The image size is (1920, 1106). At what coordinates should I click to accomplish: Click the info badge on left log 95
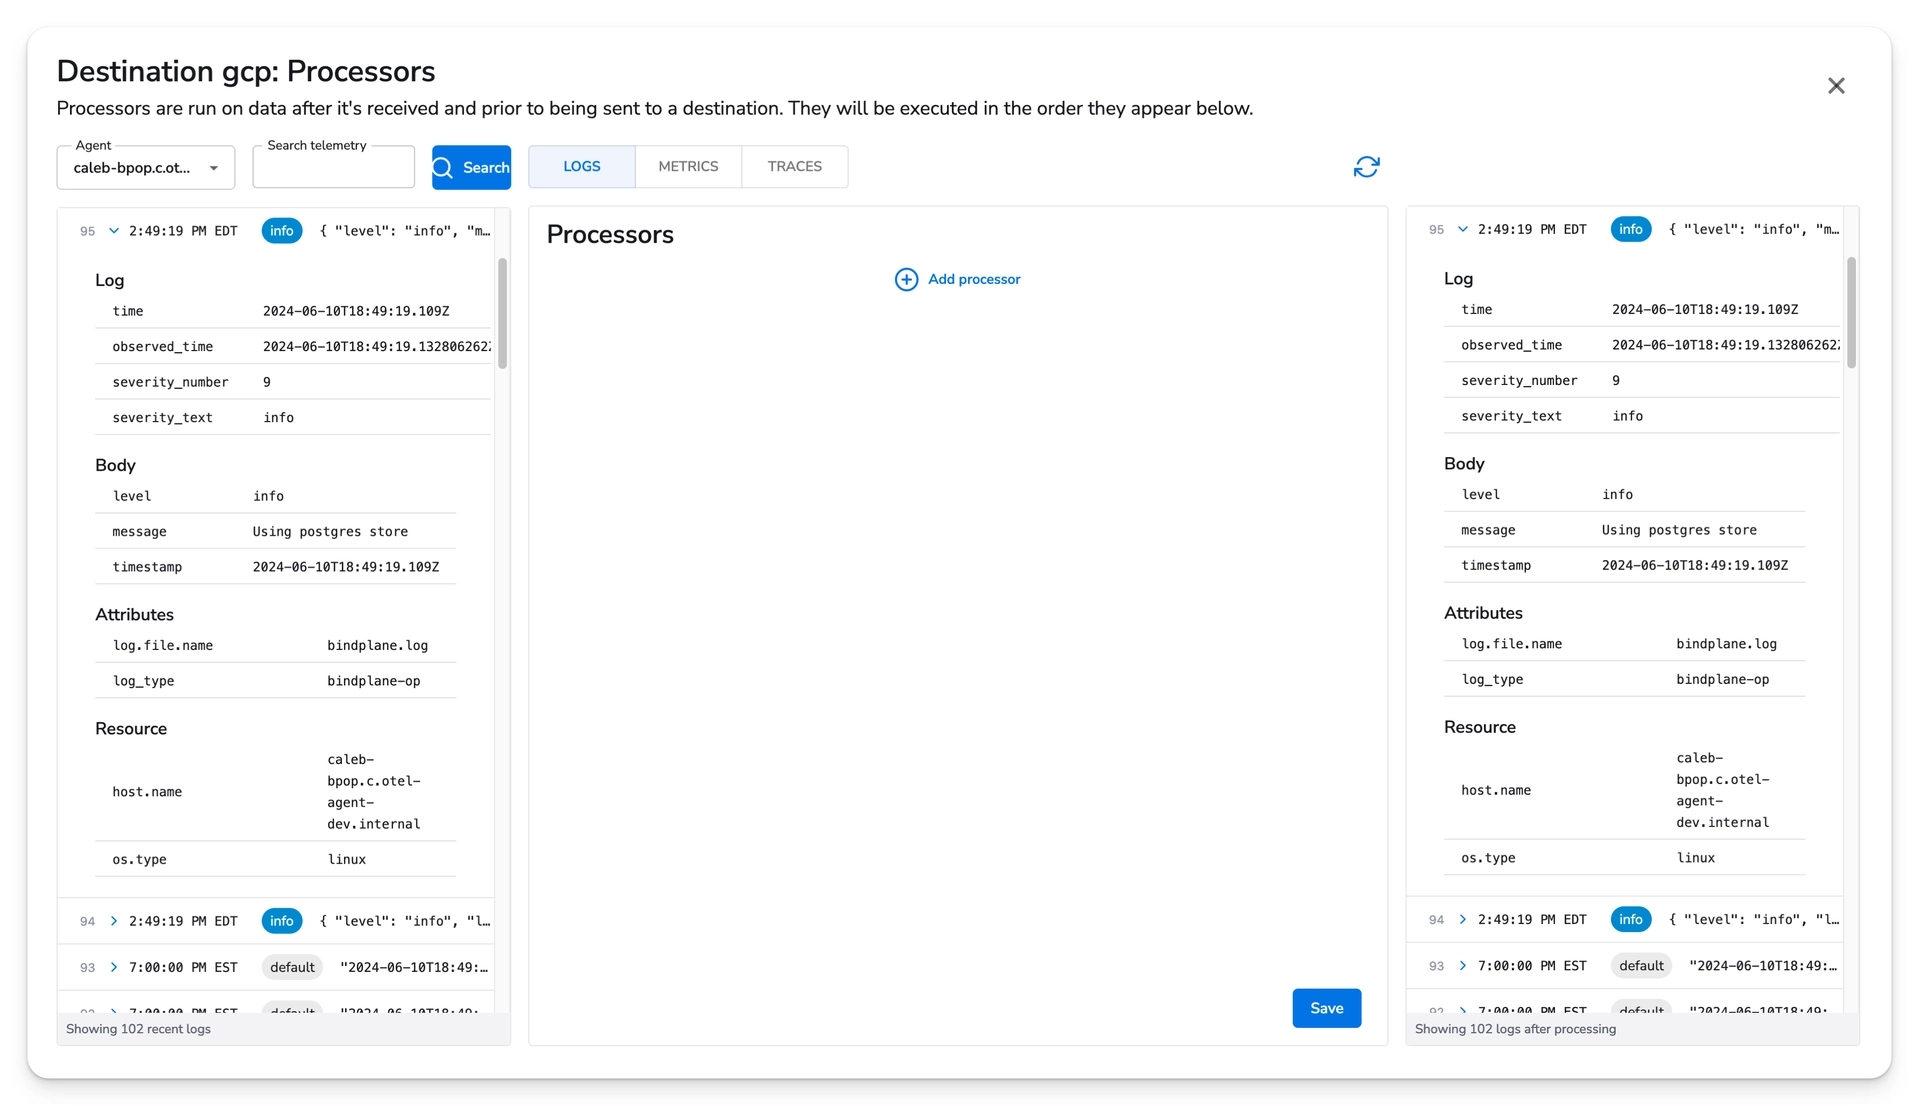point(282,231)
